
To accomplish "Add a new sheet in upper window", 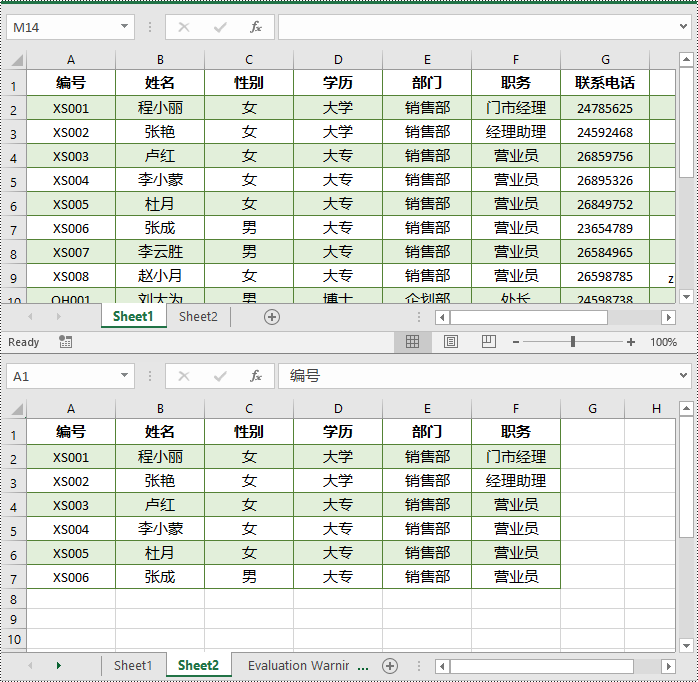I will [272, 317].
